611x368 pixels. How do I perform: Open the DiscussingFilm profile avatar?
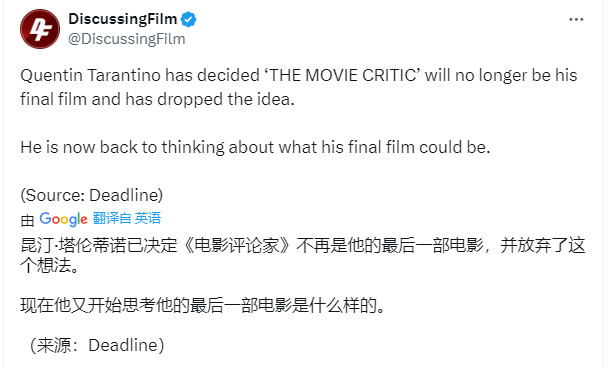(40, 29)
